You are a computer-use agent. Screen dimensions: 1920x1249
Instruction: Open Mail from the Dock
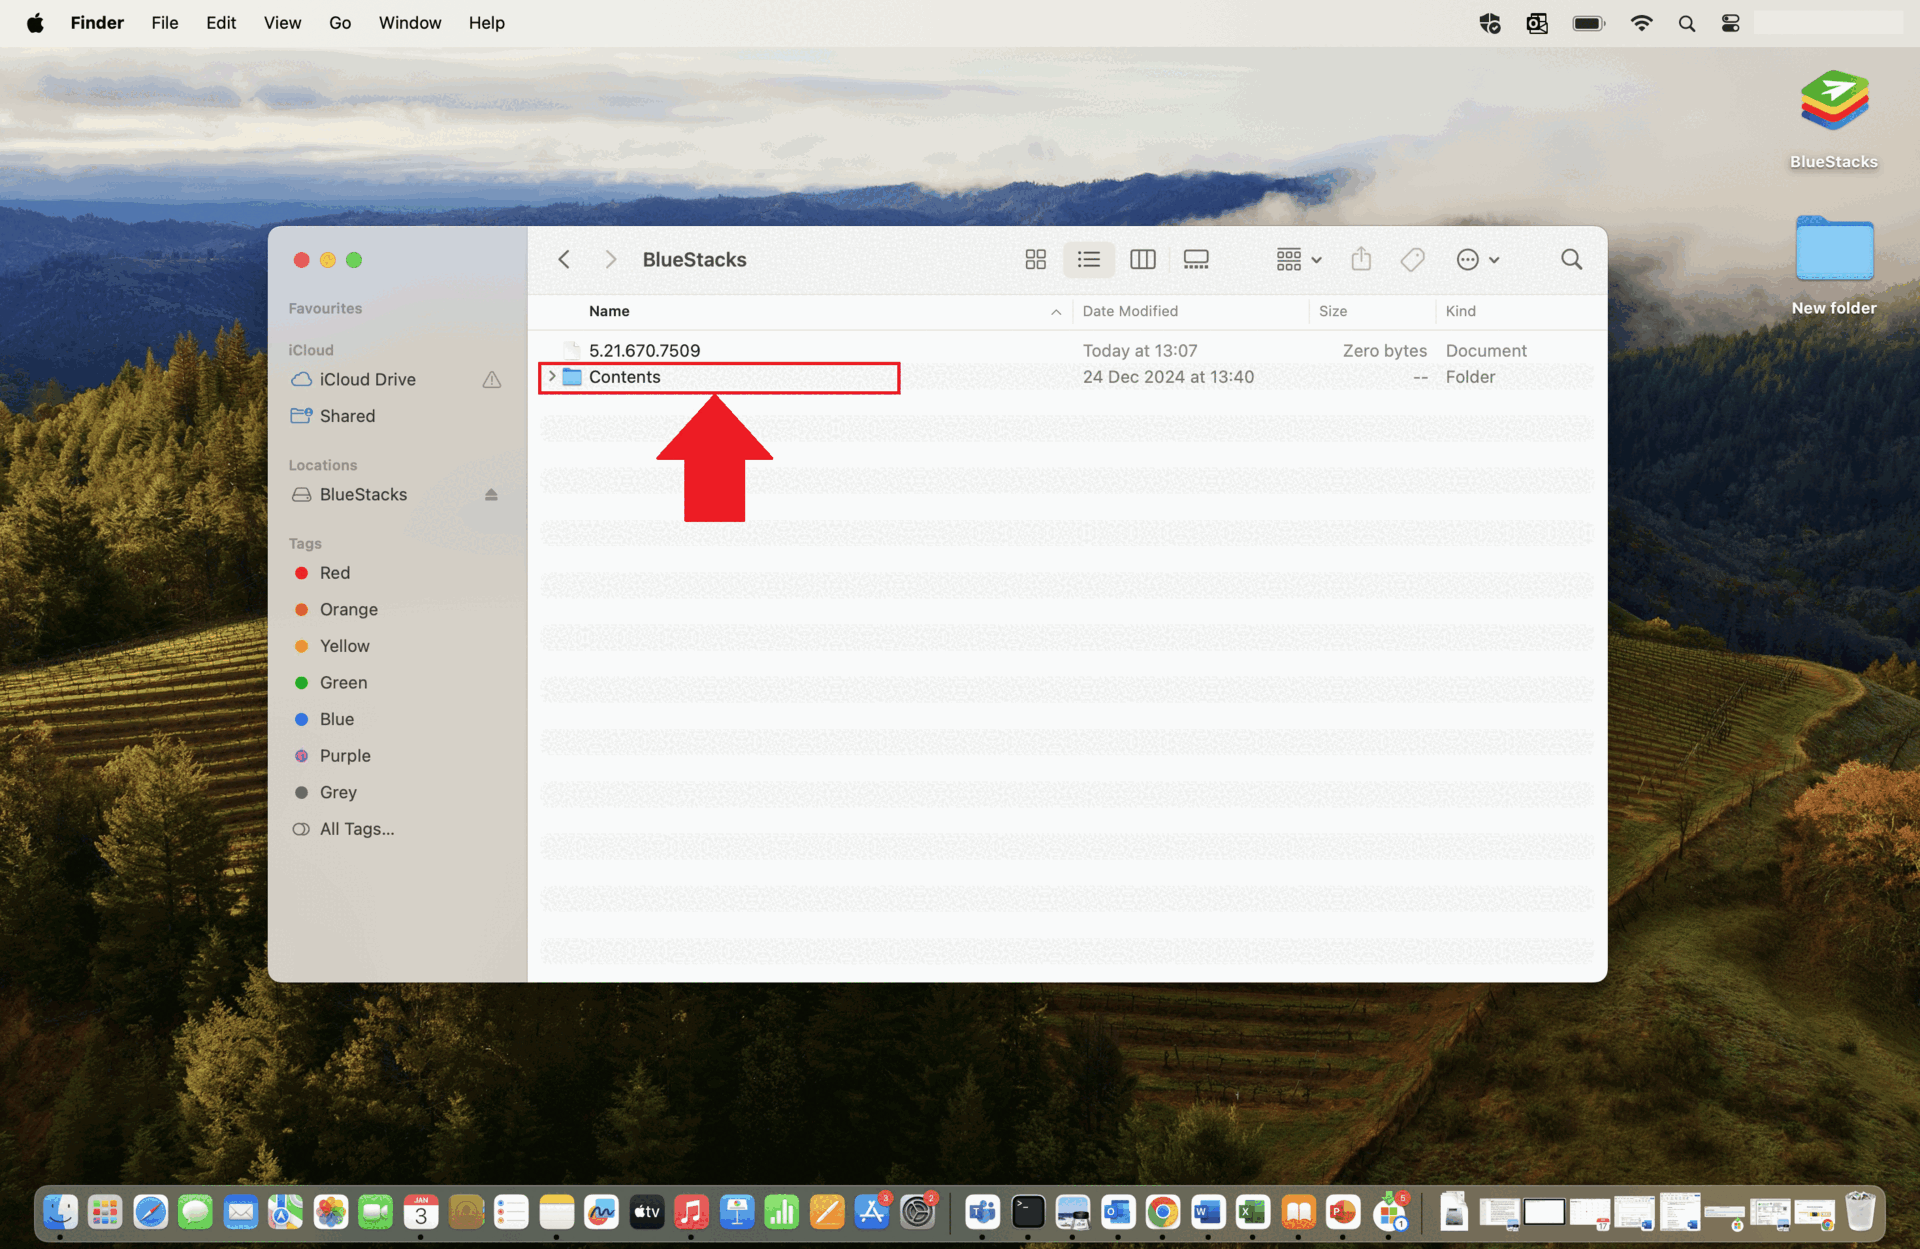click(x=240, y=1213)
